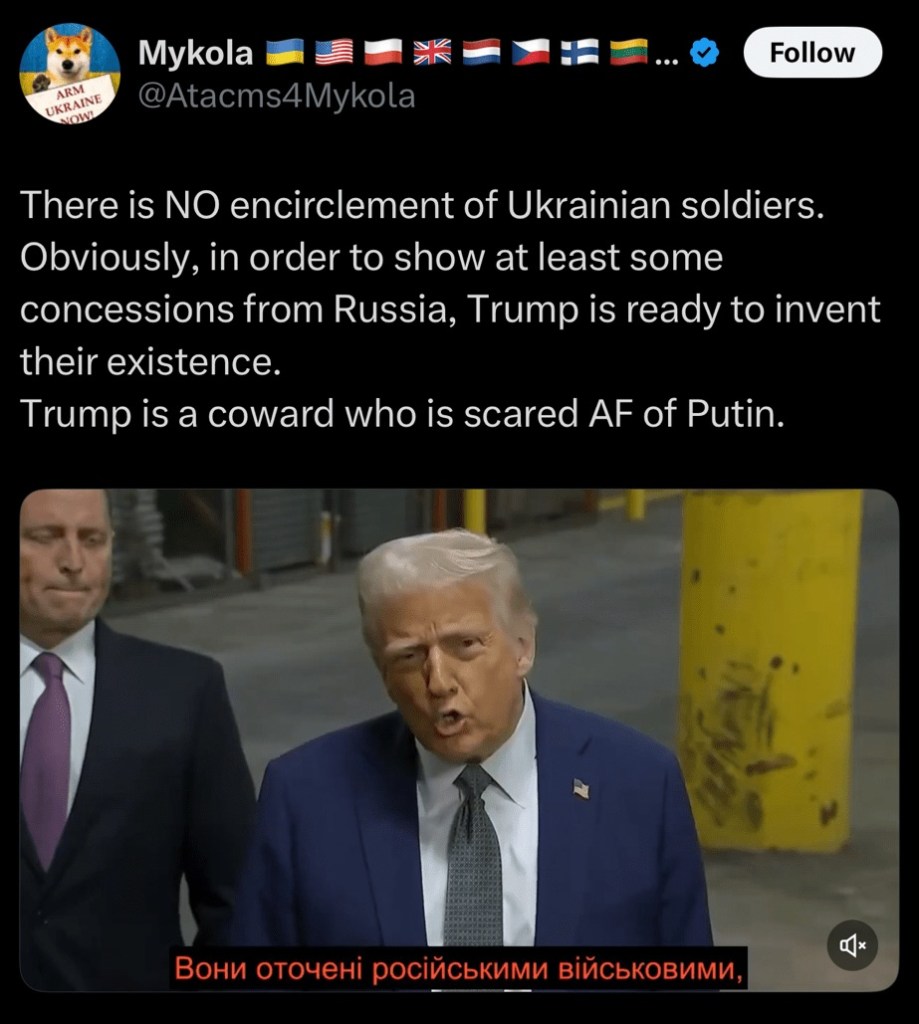
Task: Click the 'NO encirclement' opening sentence
Action: (x=422, y=205)
